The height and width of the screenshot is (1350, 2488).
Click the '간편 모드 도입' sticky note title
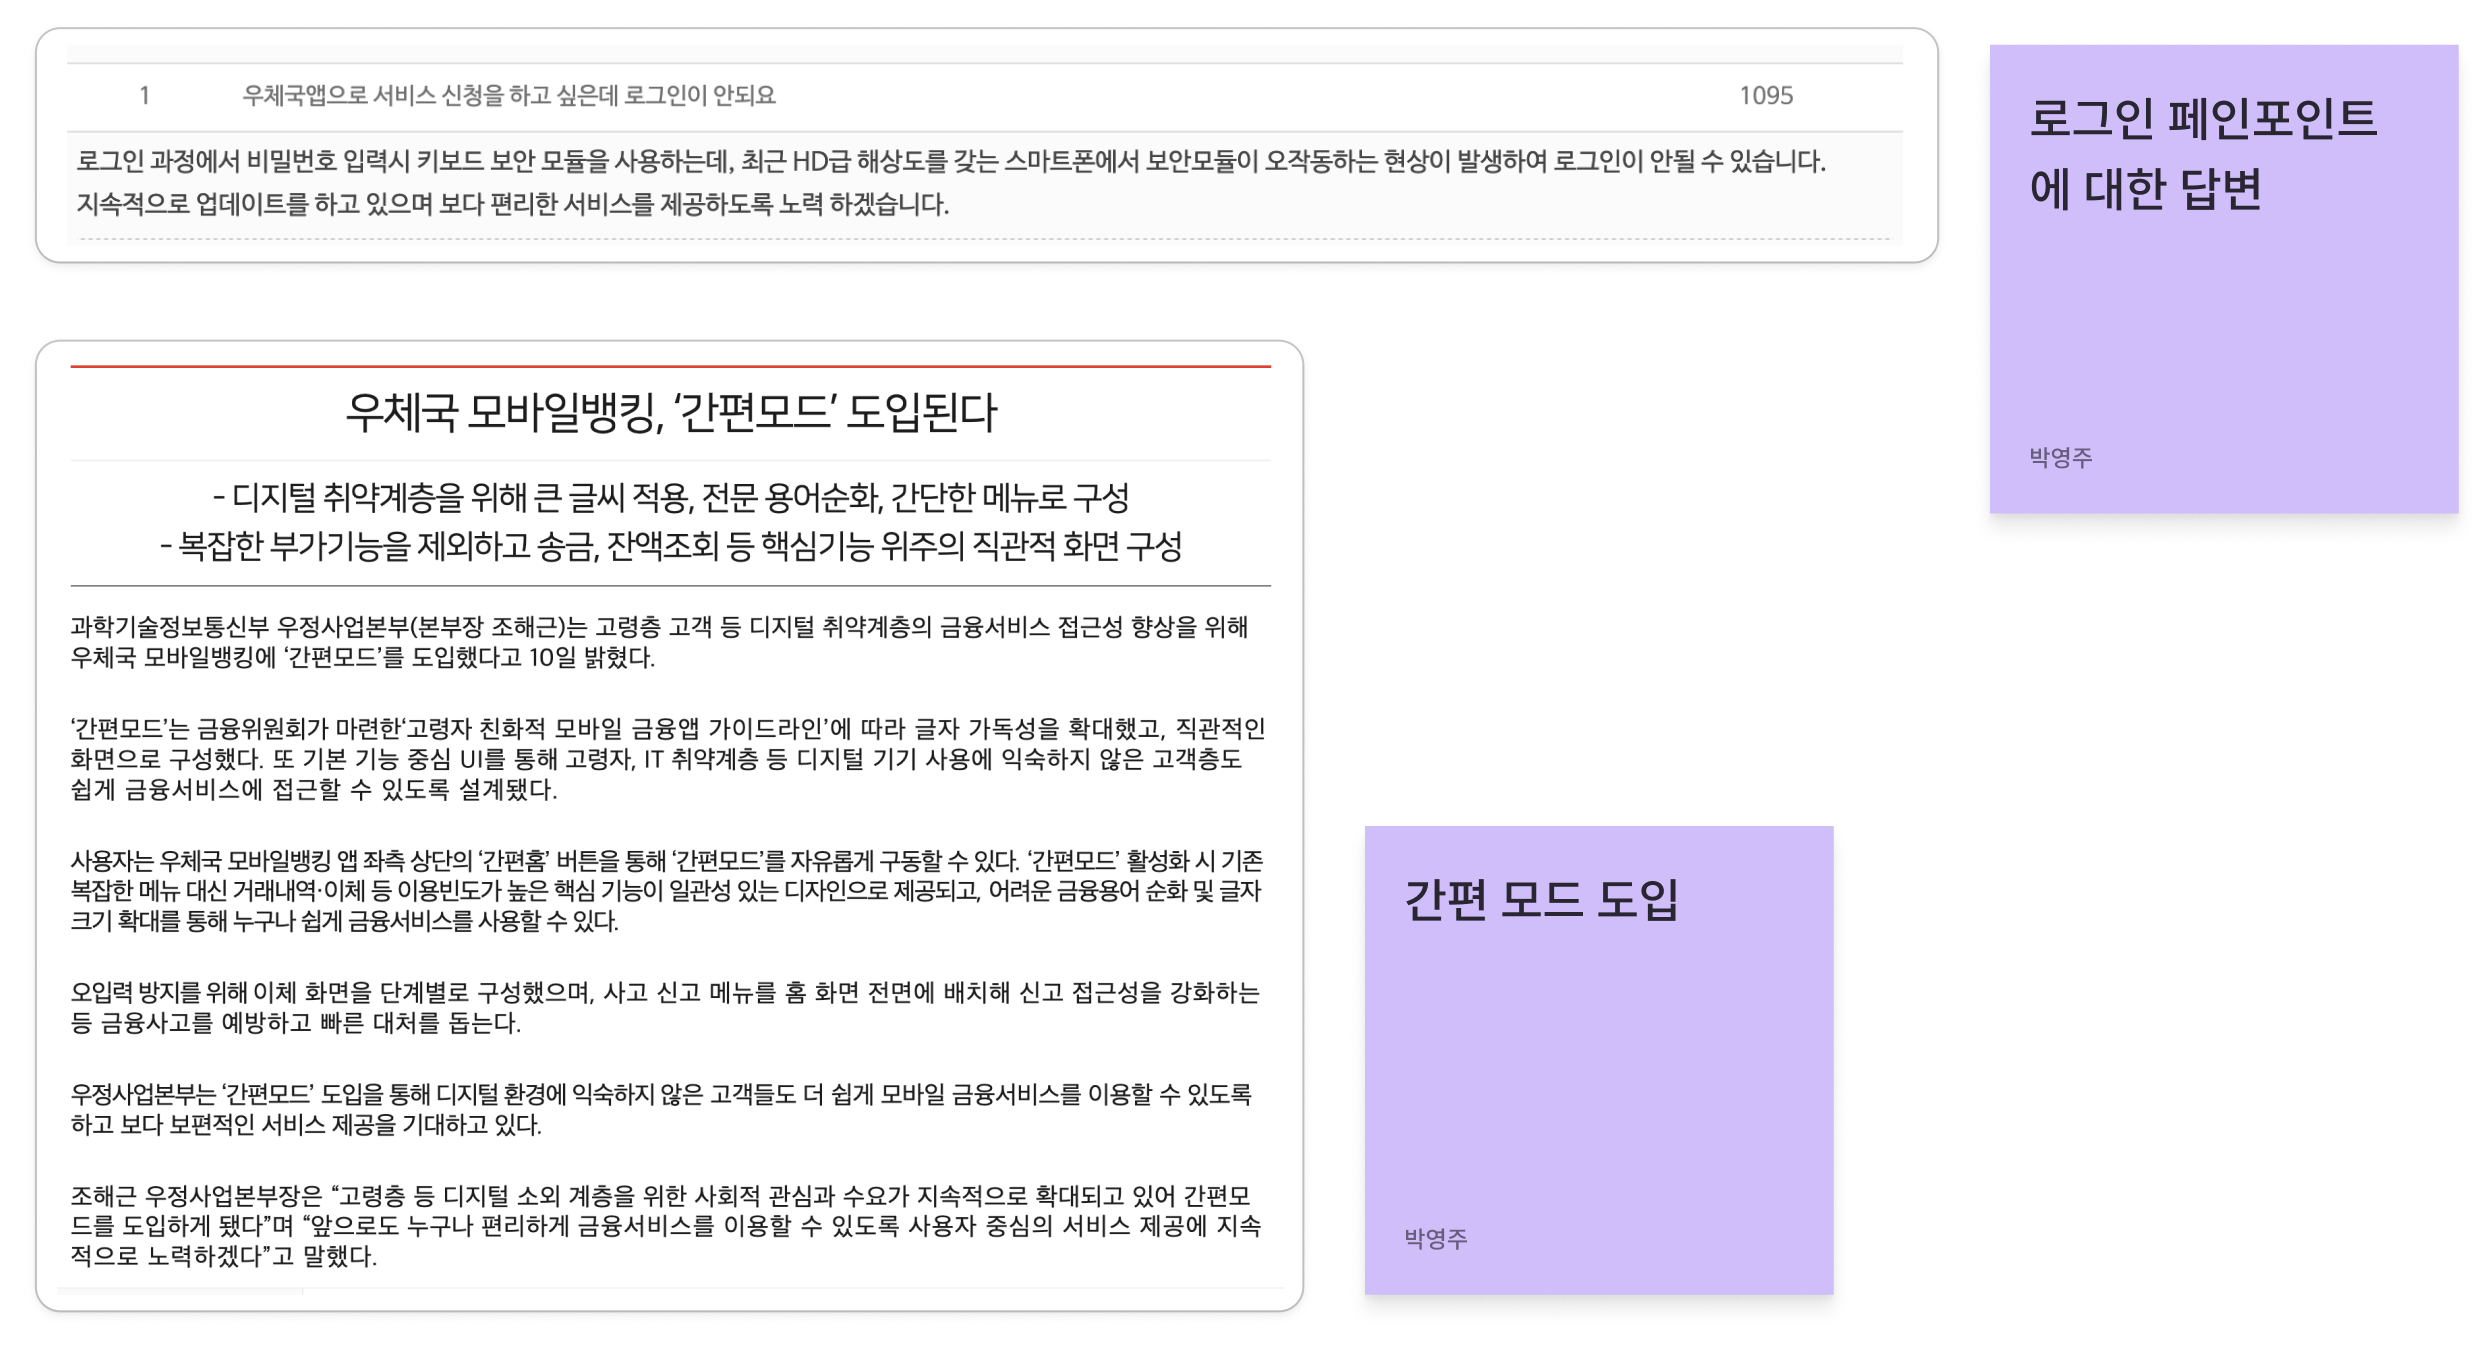coord(1541,899)
